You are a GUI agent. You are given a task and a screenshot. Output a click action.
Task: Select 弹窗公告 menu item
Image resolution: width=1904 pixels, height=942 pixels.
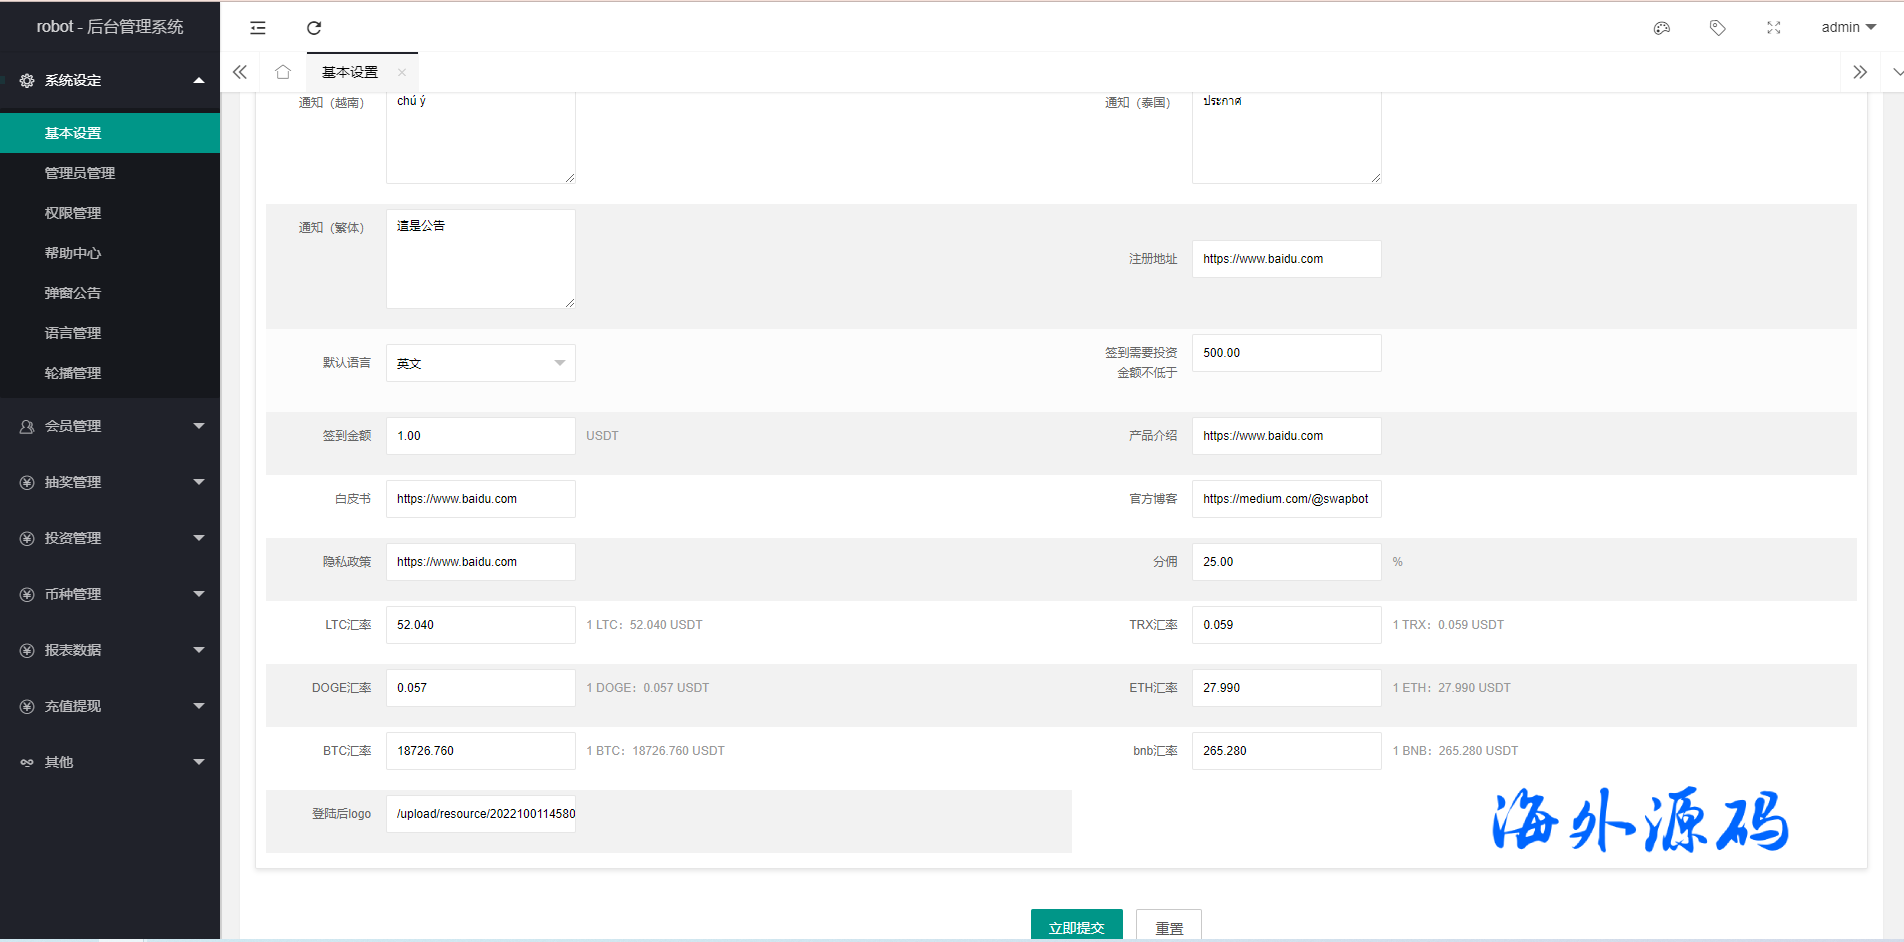pyautogui.click(x=73, y=293)
